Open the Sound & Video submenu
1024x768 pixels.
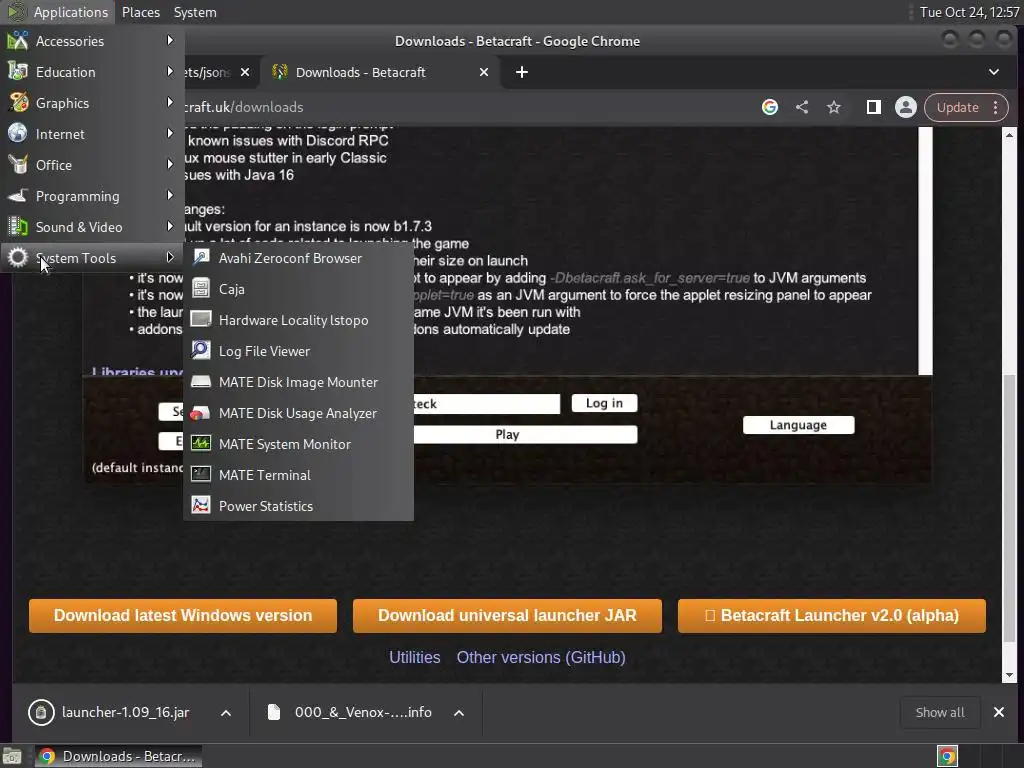pos(92,227)
